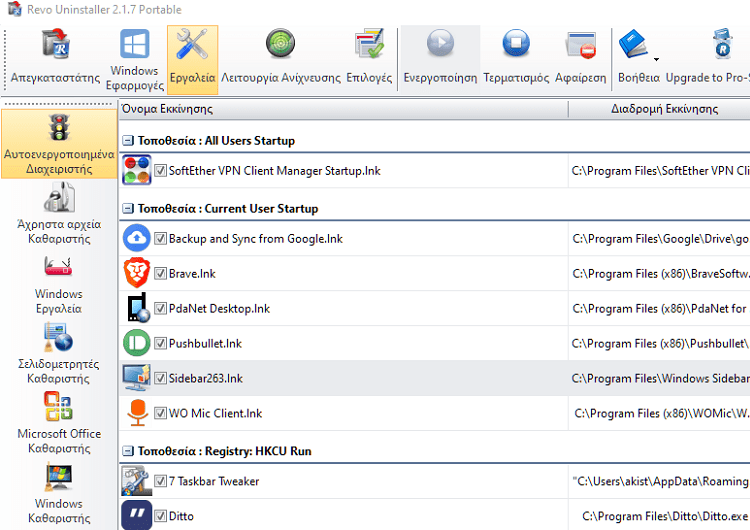Click the SoftEther VPN Client Manager icon
The width and height of the screenshot is (750, 530).
click(137, 170)
